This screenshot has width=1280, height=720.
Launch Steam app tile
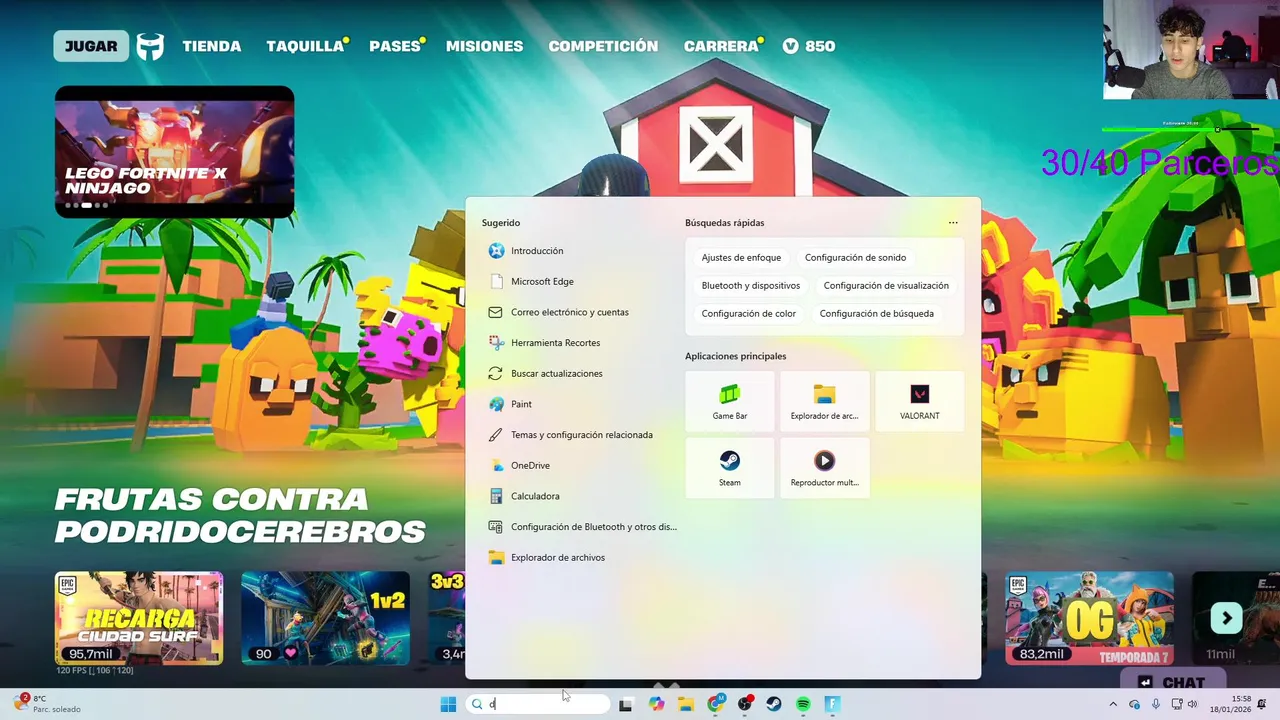pyautogui.click(x=730, y=468)
